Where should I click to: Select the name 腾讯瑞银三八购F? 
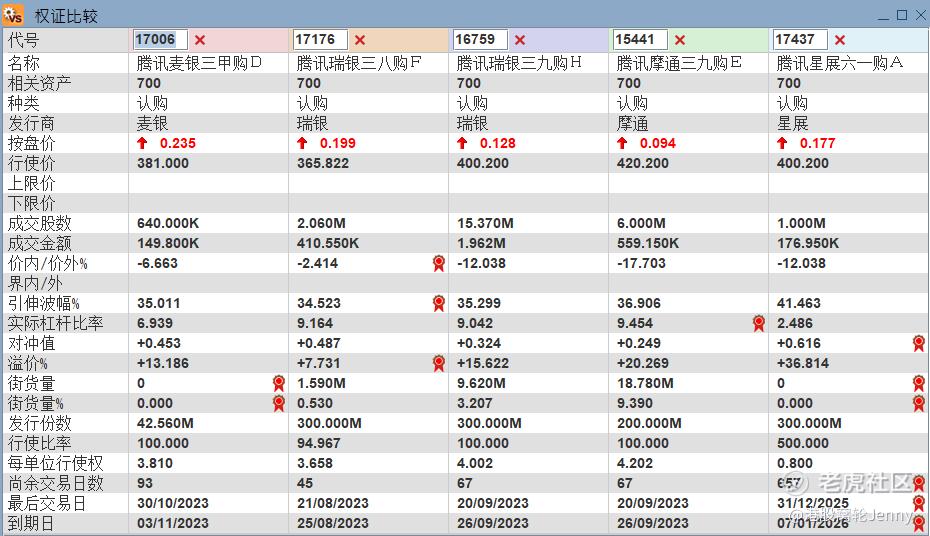click(359, 63)
